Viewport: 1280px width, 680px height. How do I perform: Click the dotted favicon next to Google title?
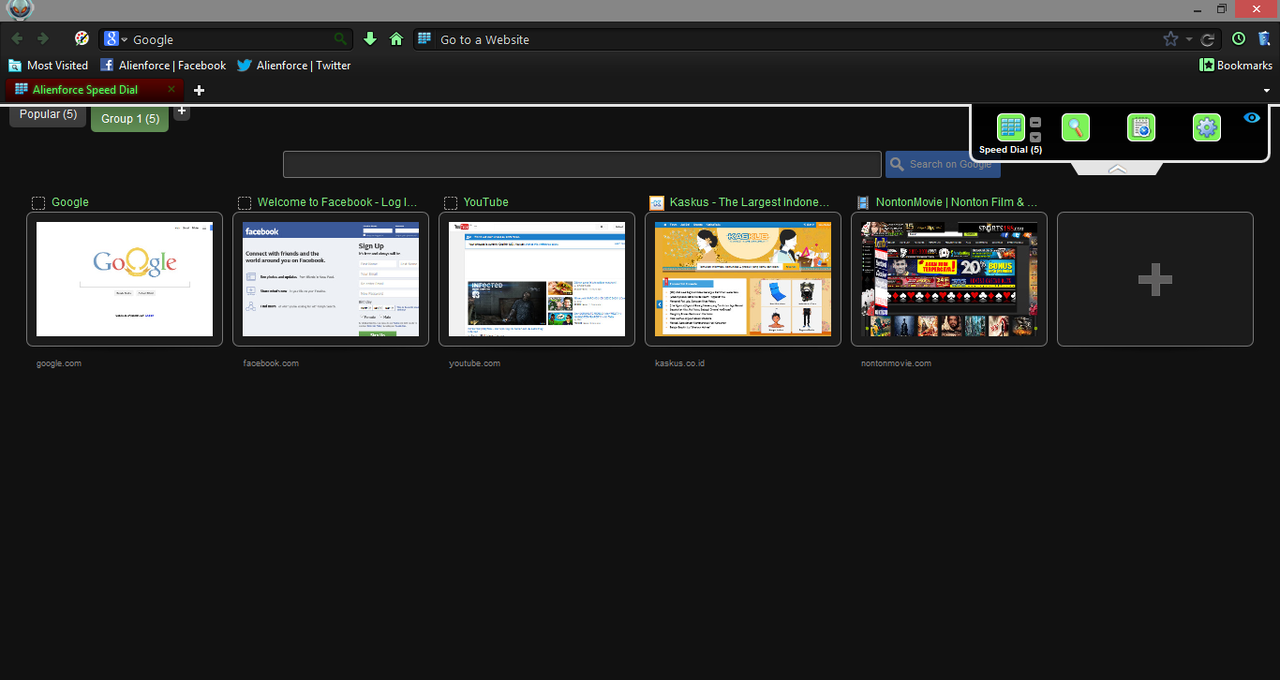(38, 203)
